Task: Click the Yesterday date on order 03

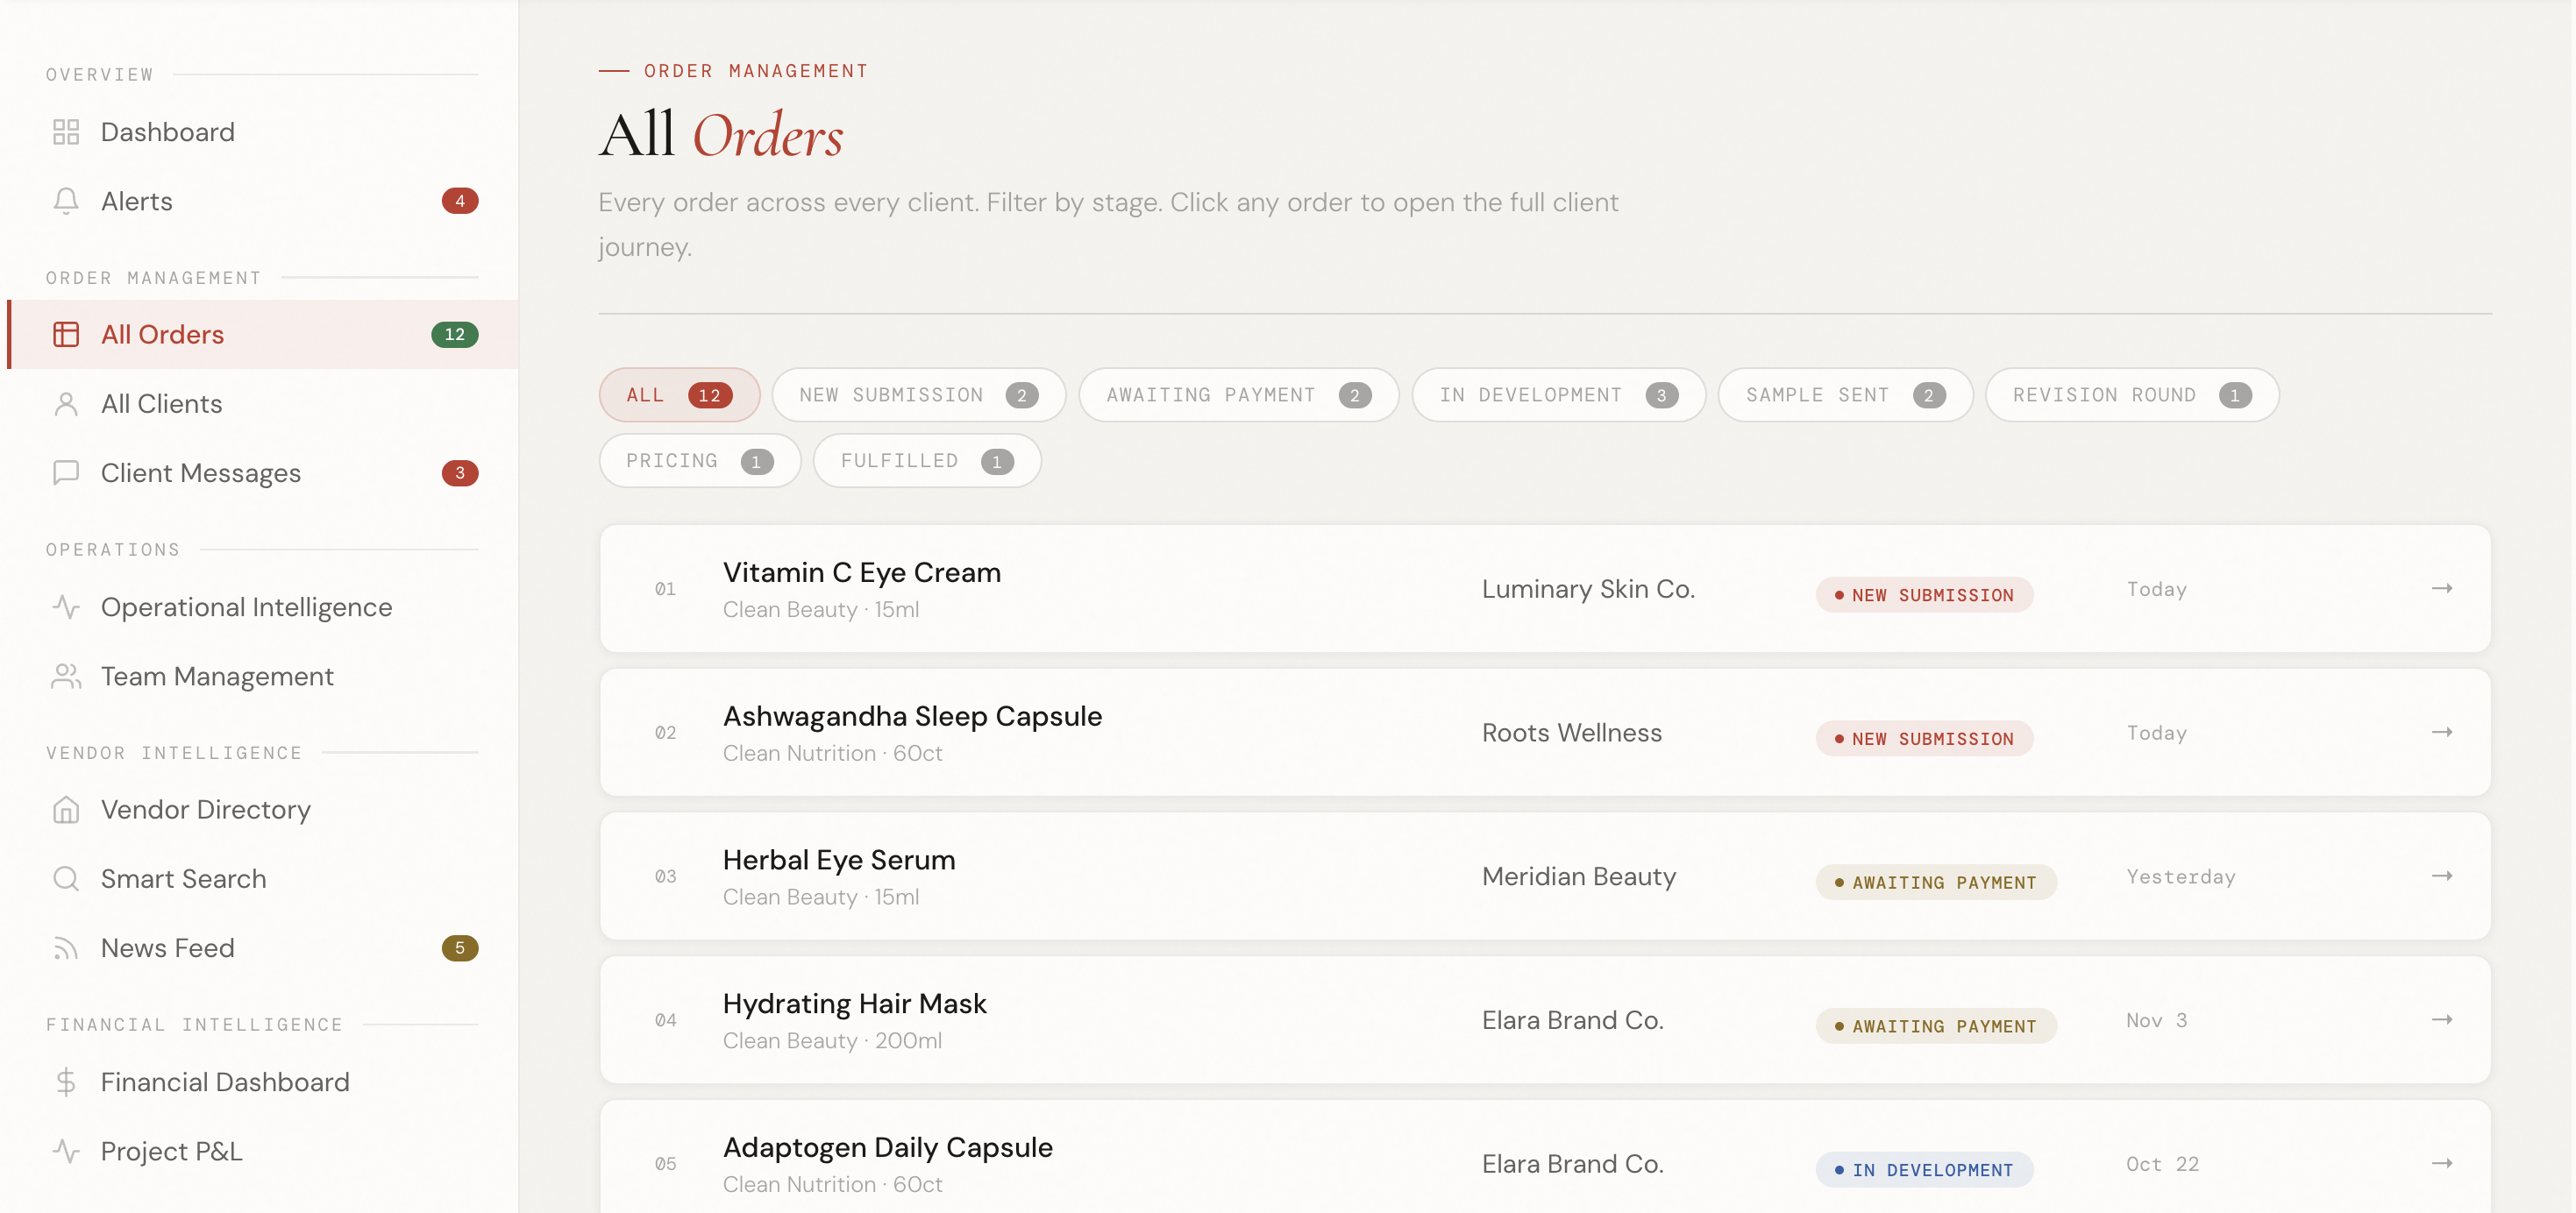Action: (x=2180, y=877)
